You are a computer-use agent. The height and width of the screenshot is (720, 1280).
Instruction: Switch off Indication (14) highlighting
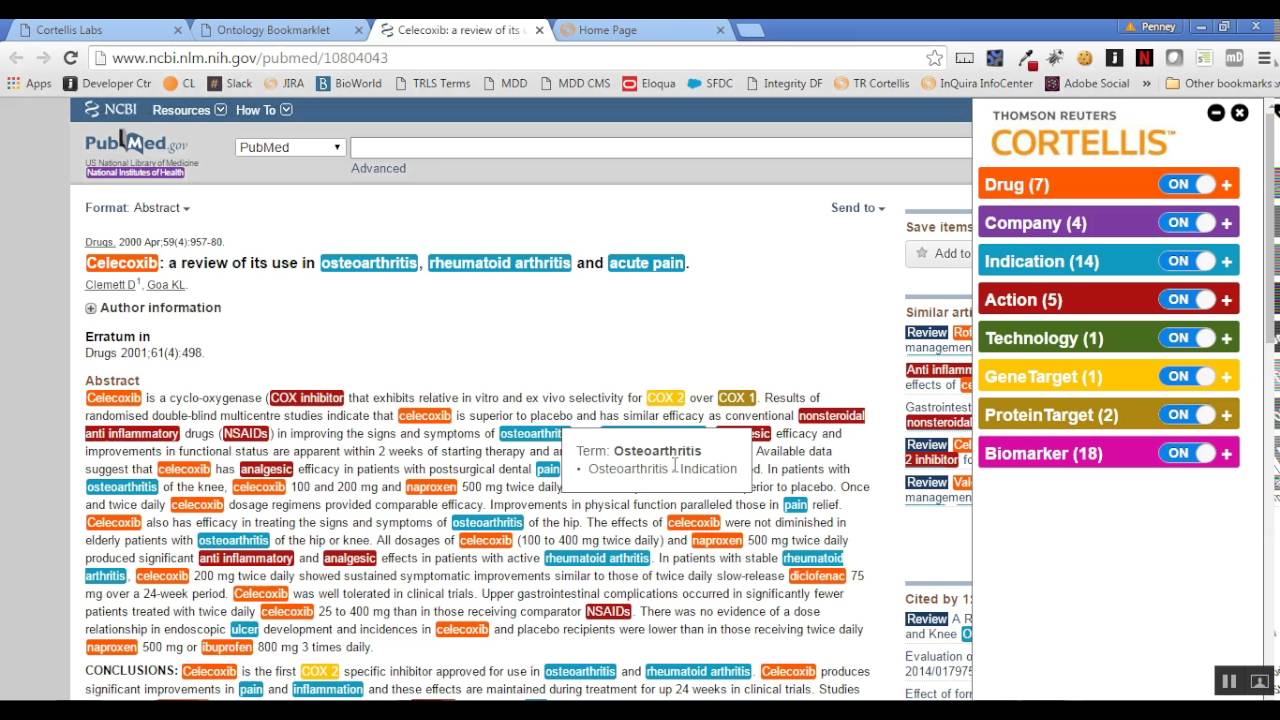pyautogui.click(x=1187, y=261)
